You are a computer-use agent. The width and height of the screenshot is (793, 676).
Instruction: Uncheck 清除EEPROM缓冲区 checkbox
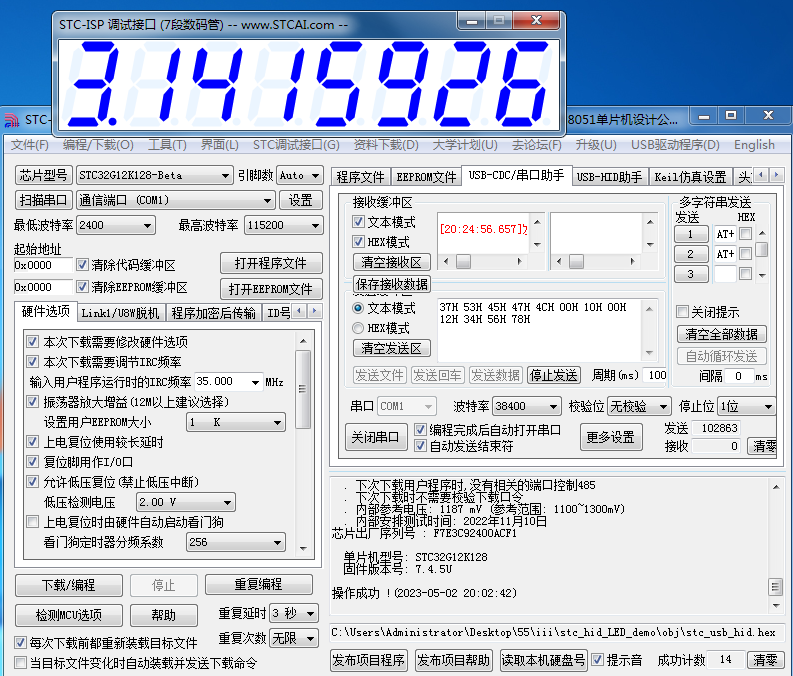click(82, 287)
